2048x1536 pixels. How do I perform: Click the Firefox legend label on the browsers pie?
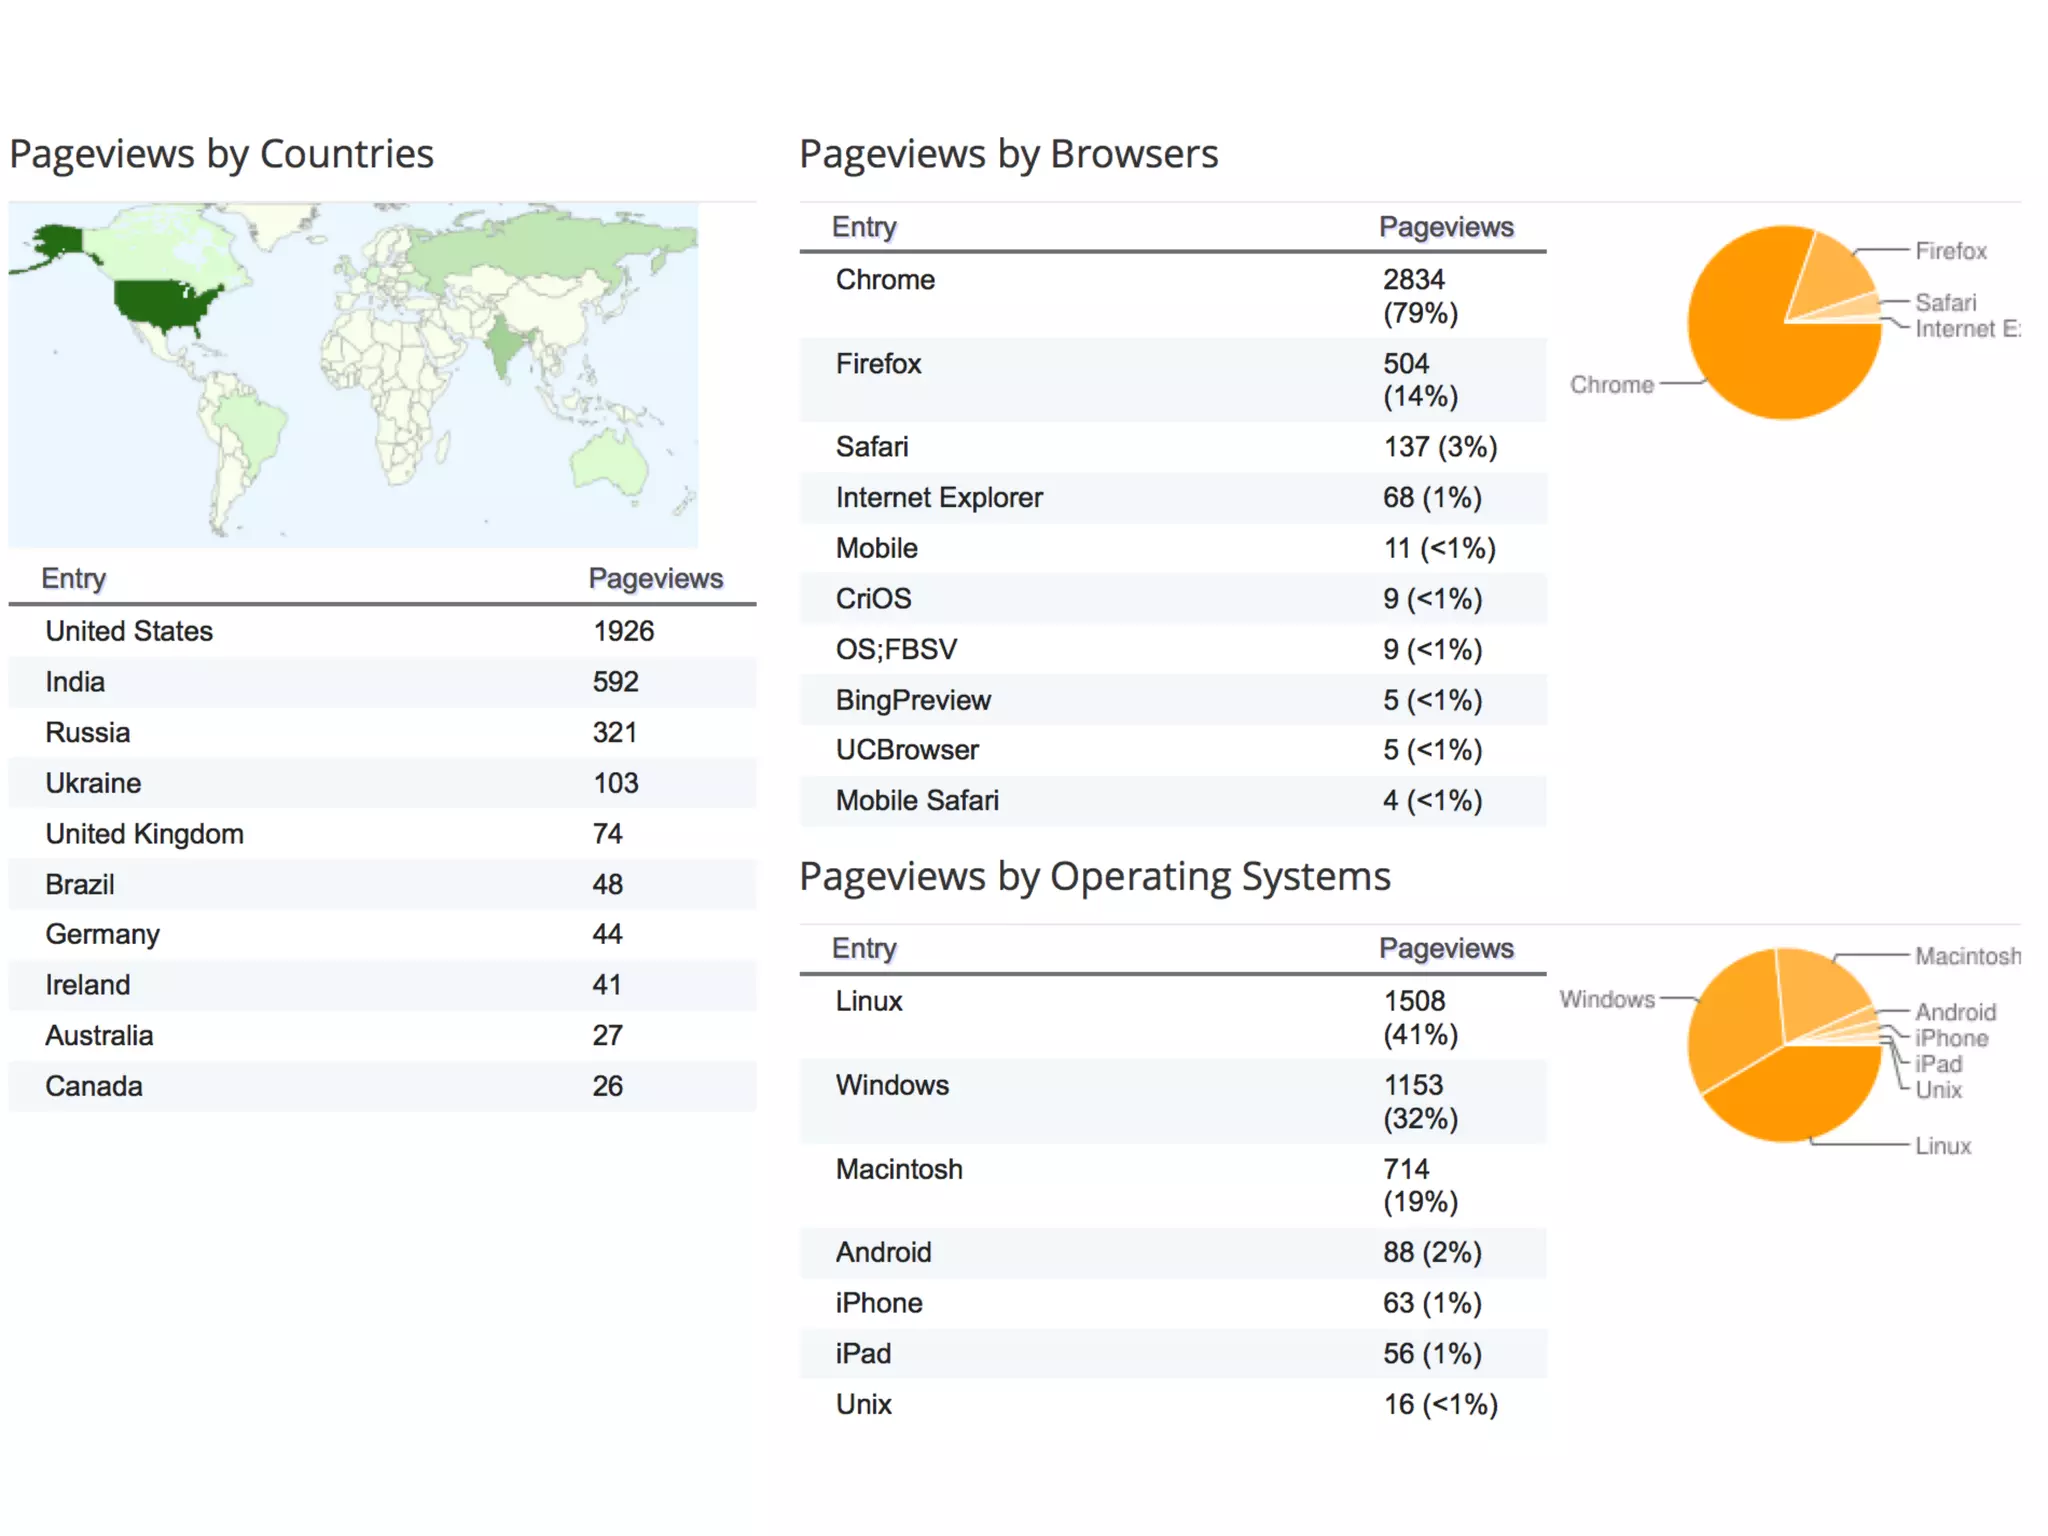pyautogui.click(x=1950, y=251)
